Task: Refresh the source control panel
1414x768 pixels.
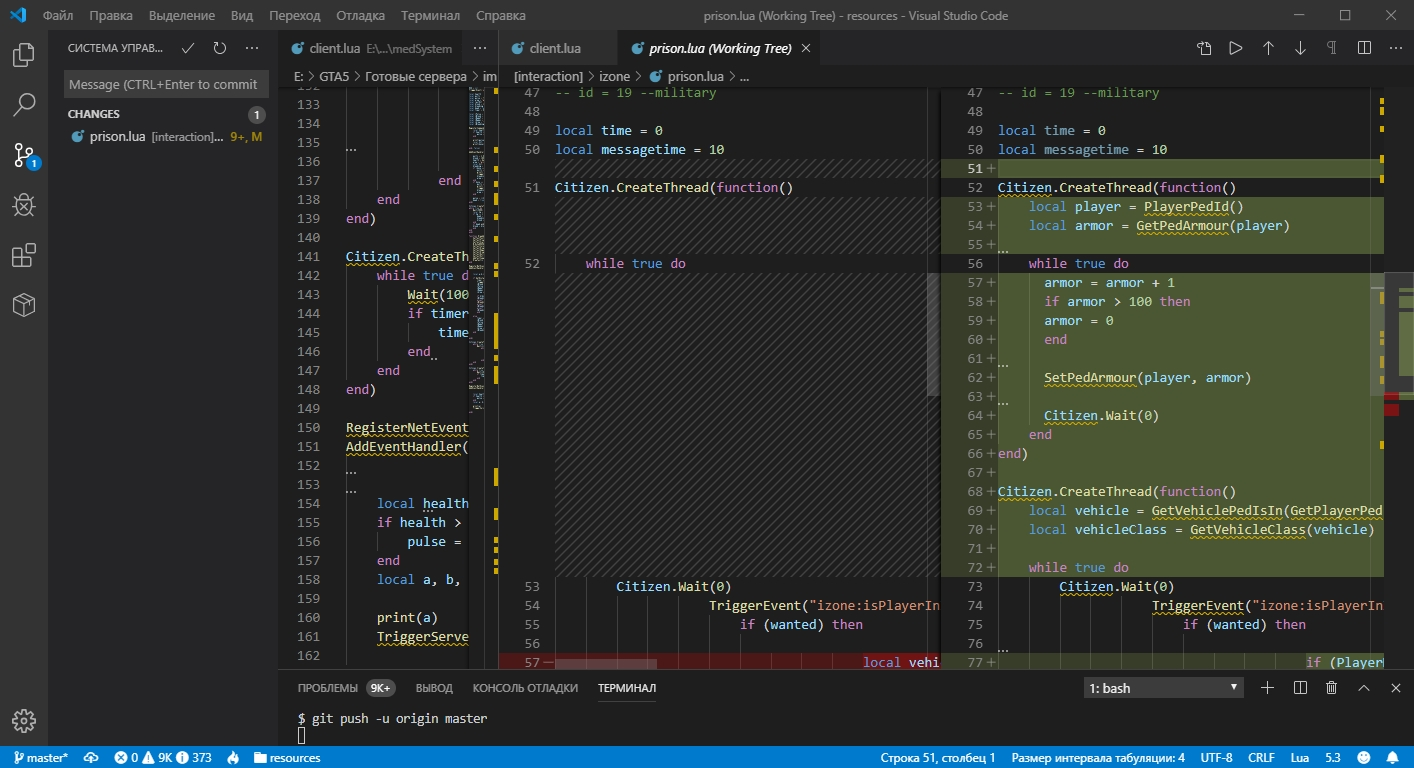Action: pos(220,48)
